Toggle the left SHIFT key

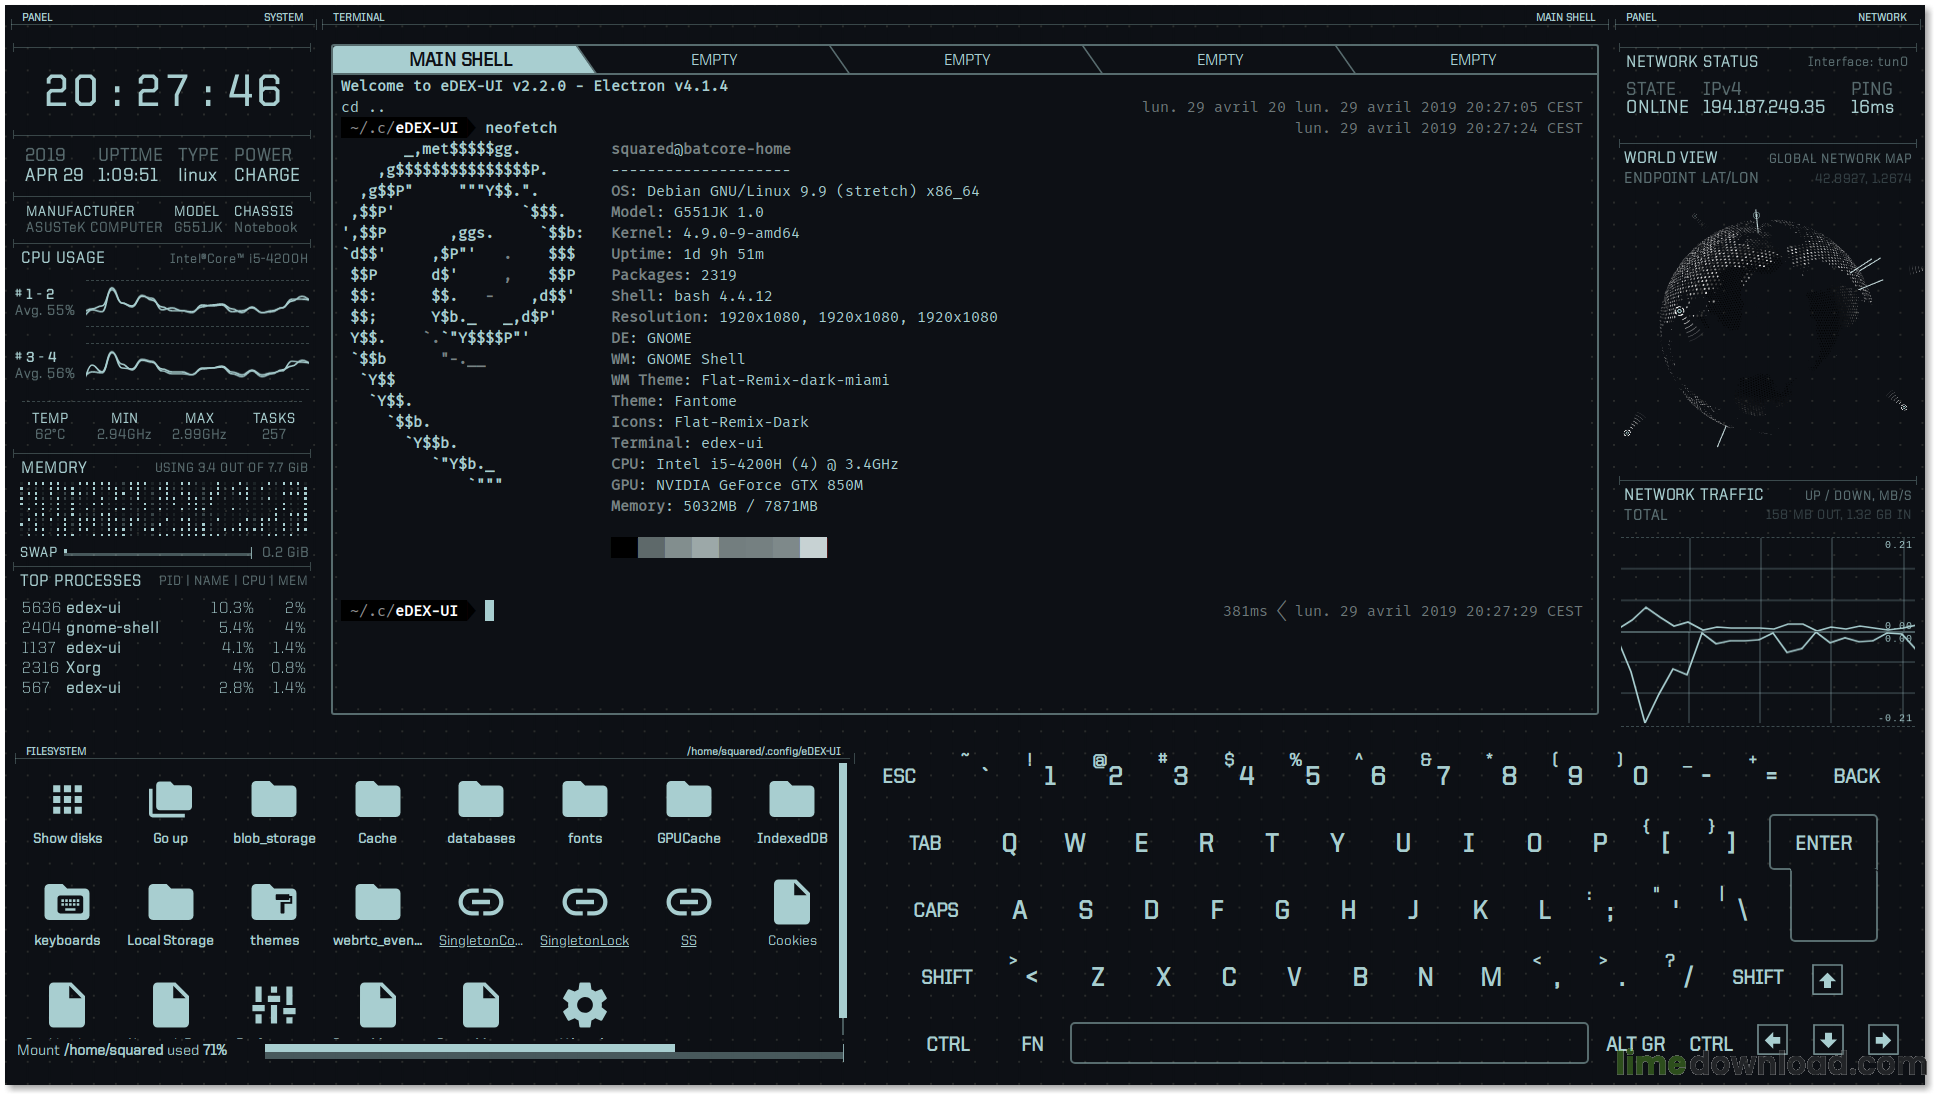coord(945,977)
